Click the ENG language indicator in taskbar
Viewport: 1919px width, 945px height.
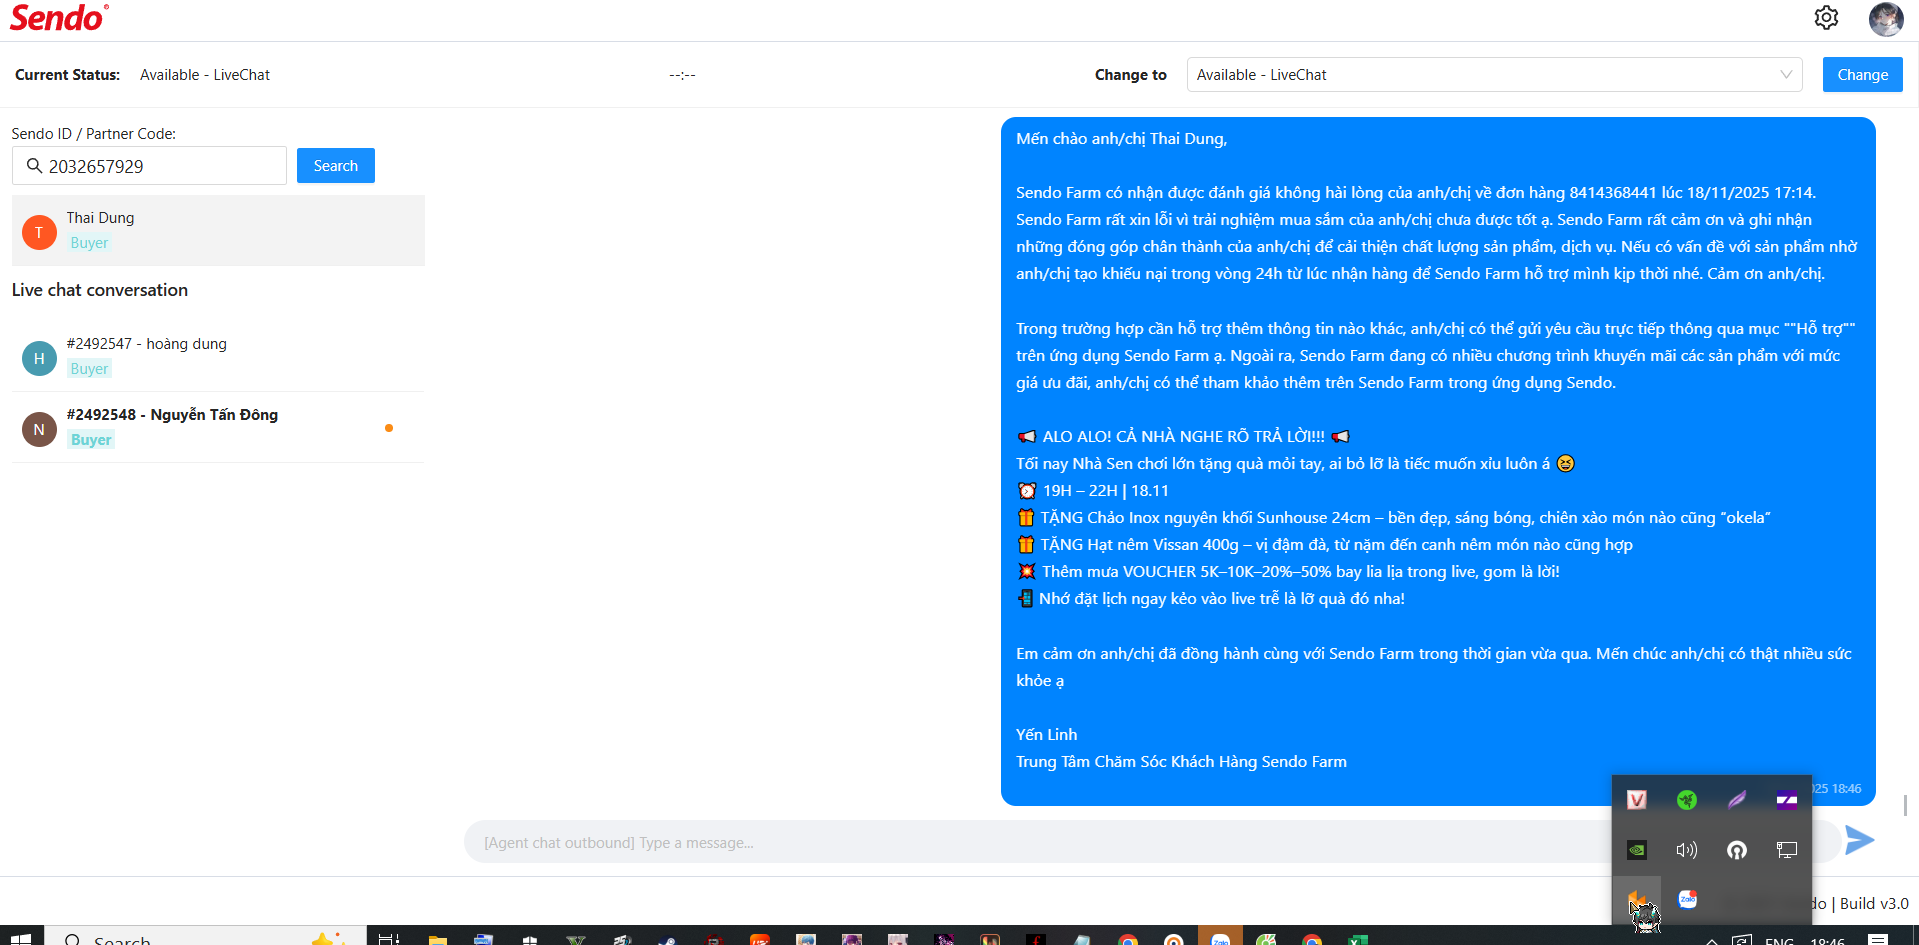1779,940
